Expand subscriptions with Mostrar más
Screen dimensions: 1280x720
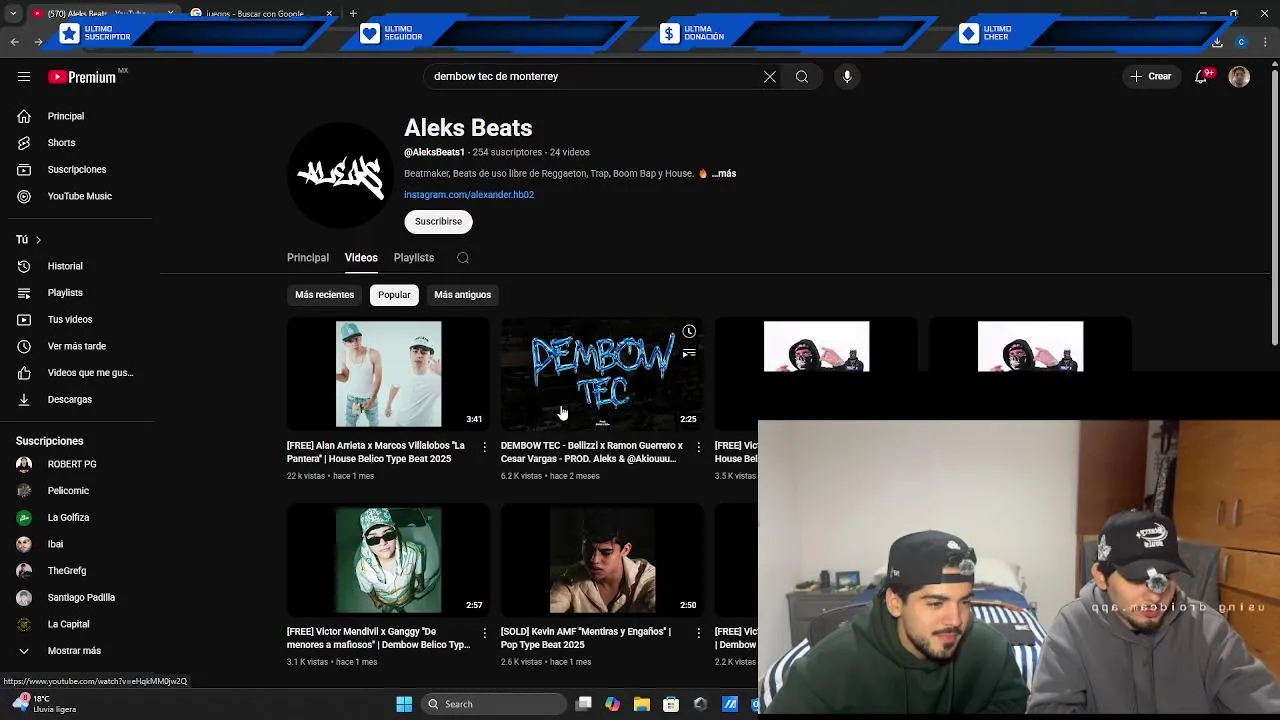(x=76, y=651)
